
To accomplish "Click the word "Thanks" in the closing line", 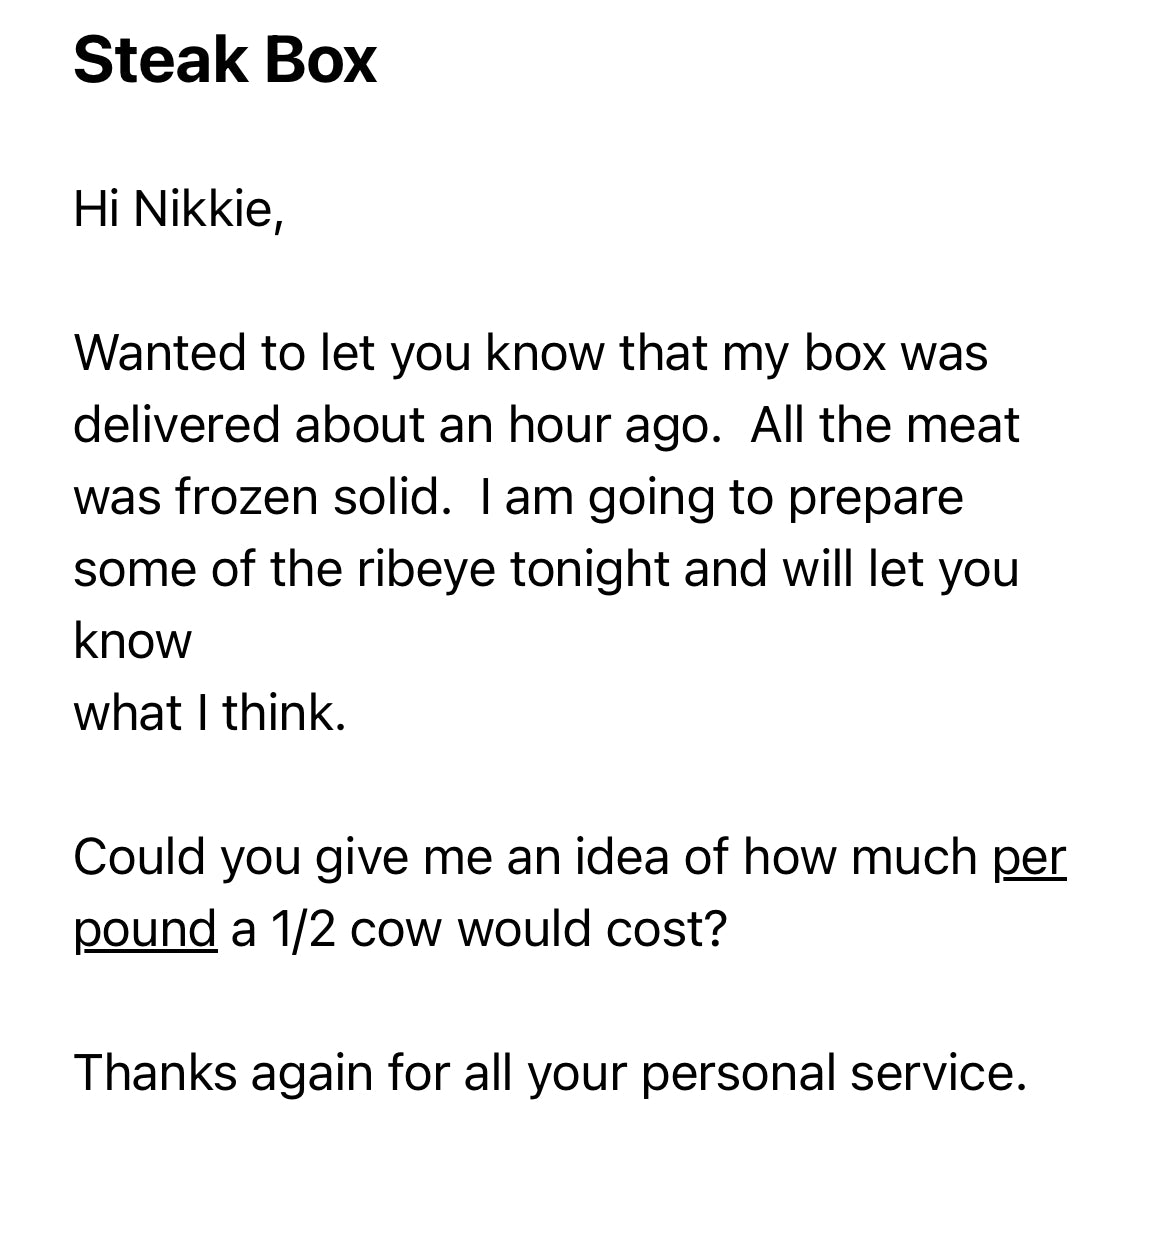I will [154, 1073].
